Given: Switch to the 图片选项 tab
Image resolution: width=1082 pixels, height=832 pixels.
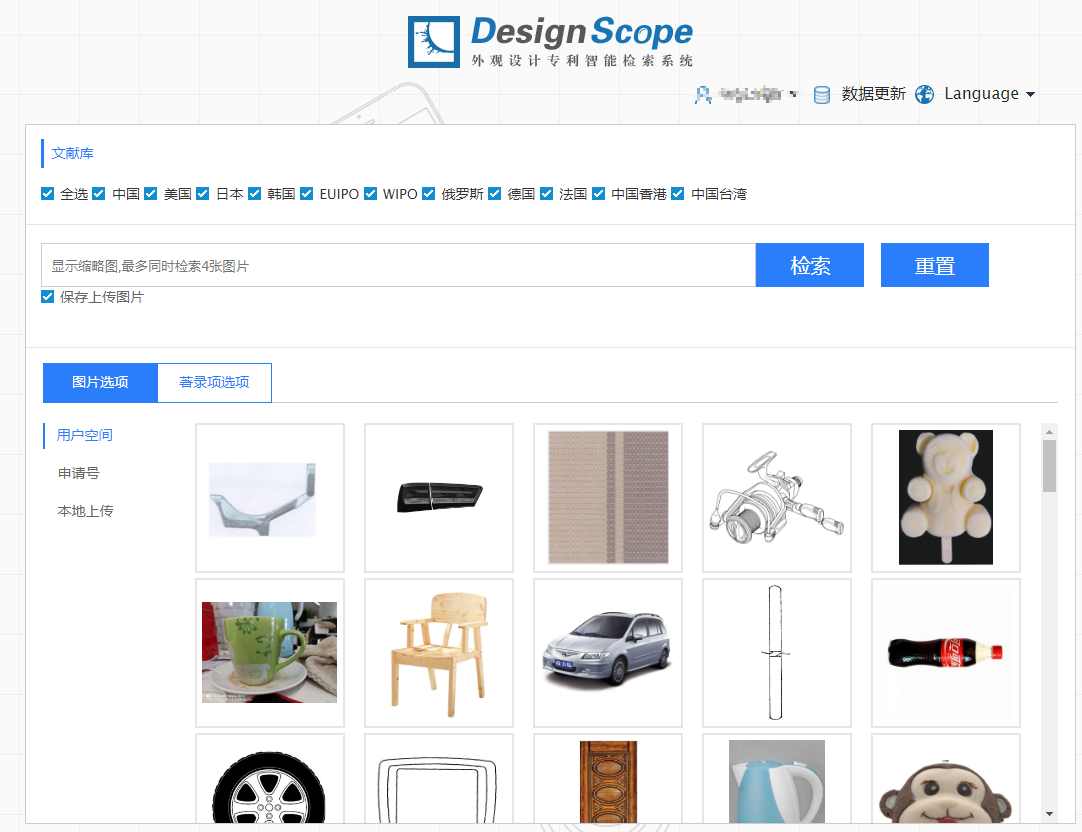Looking at the screenshot, I should 100,382.
